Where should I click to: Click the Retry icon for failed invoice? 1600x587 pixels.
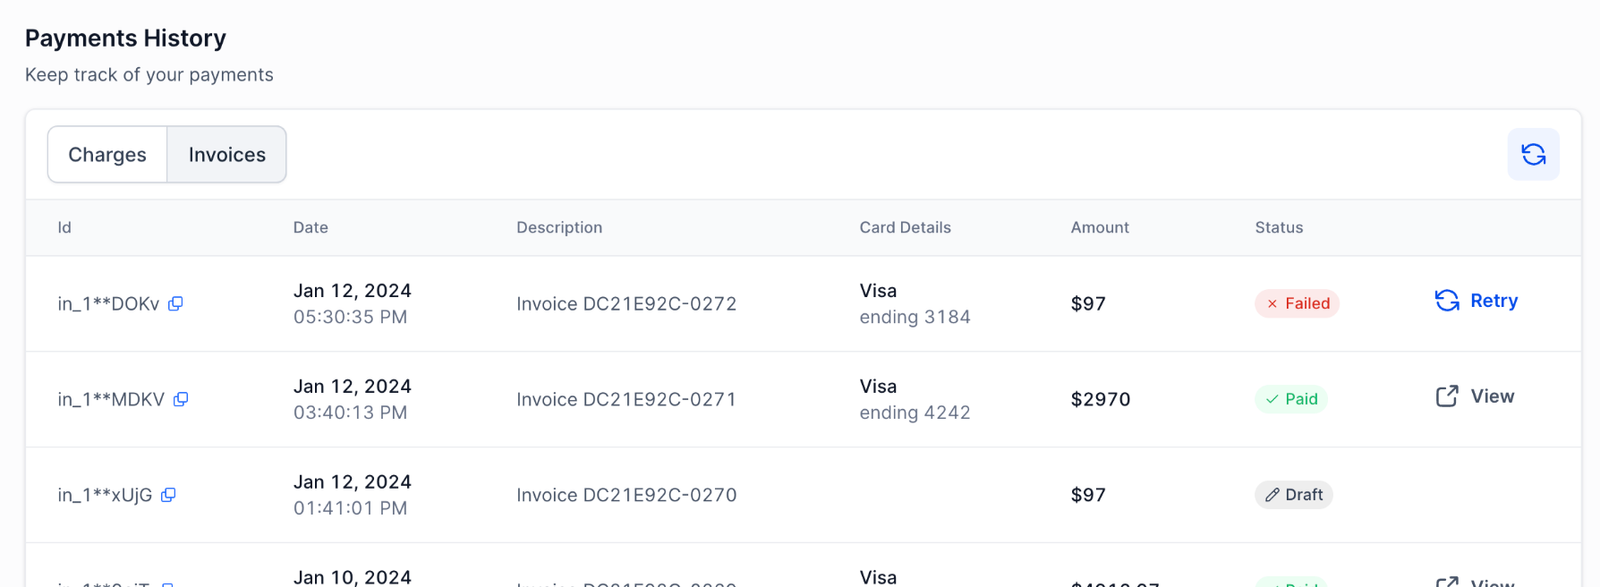pyautogui.click(x=1447, y=301)
